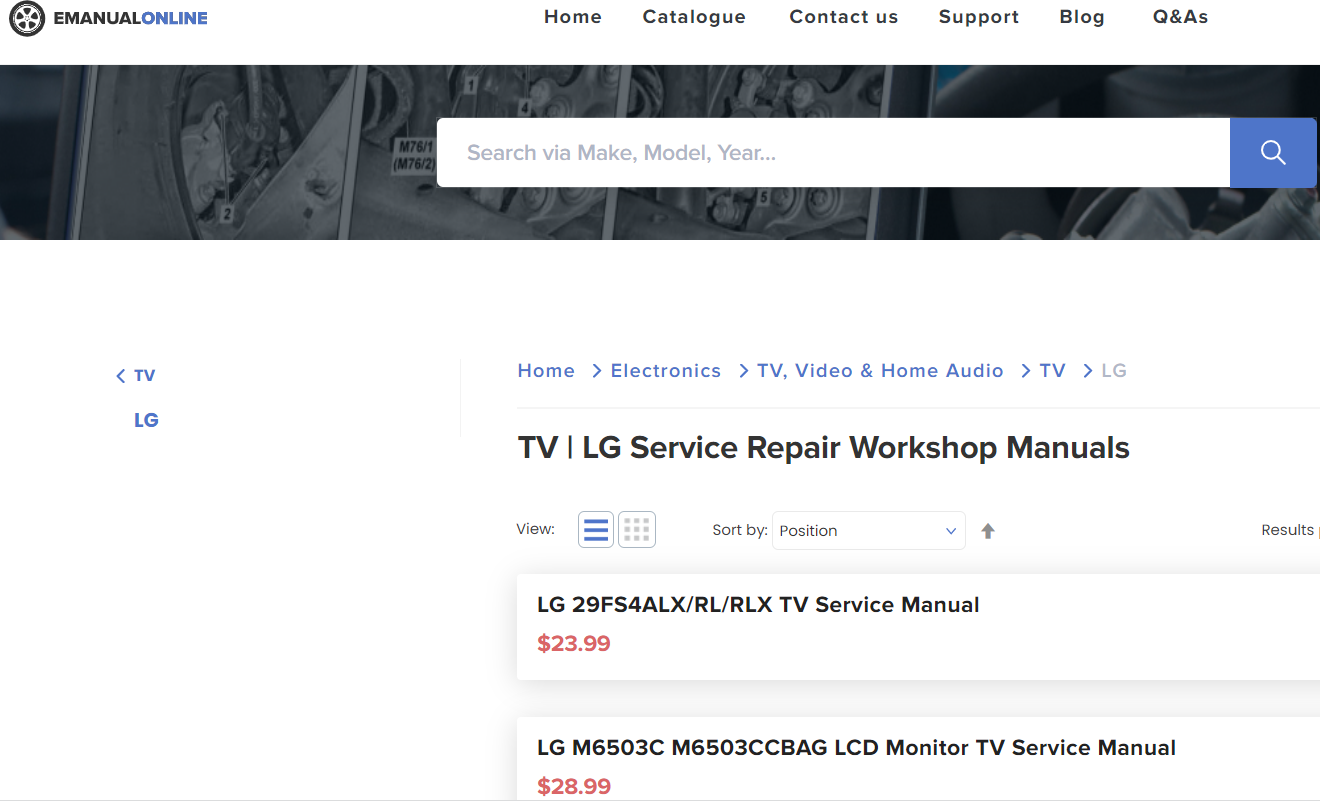Click the Home breadcrumb link
1320x804 pixels.
[546, 371]
